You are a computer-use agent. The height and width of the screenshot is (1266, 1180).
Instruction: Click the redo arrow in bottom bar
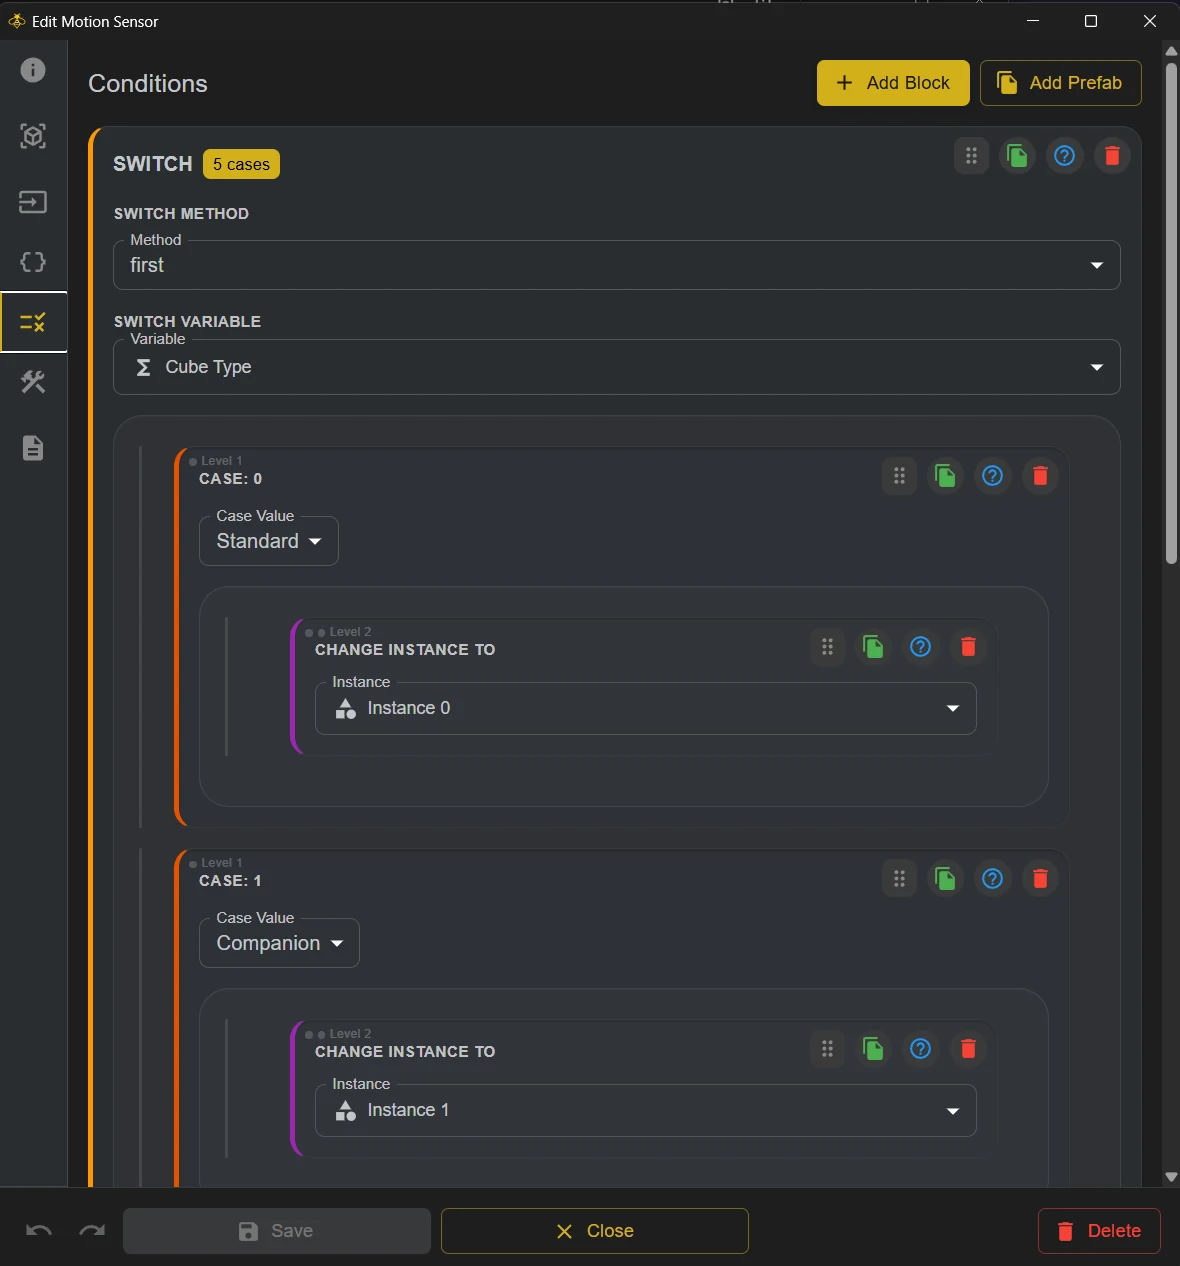(92, 1231)
